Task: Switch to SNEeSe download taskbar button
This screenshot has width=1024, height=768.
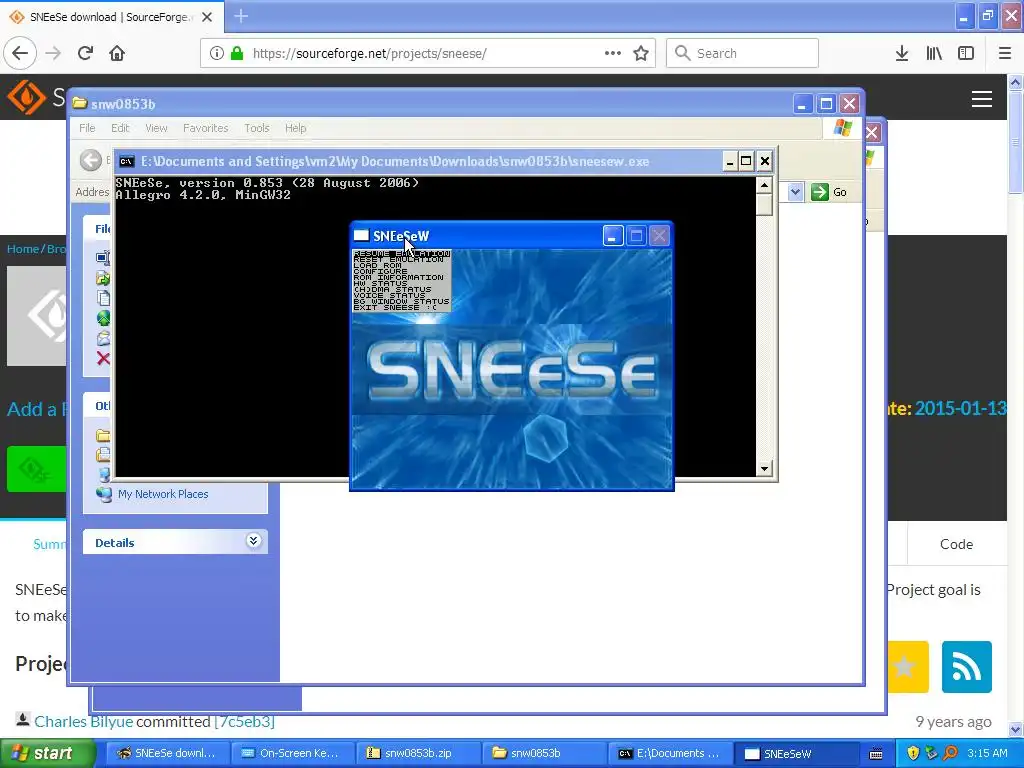Action: click(167, 754)
